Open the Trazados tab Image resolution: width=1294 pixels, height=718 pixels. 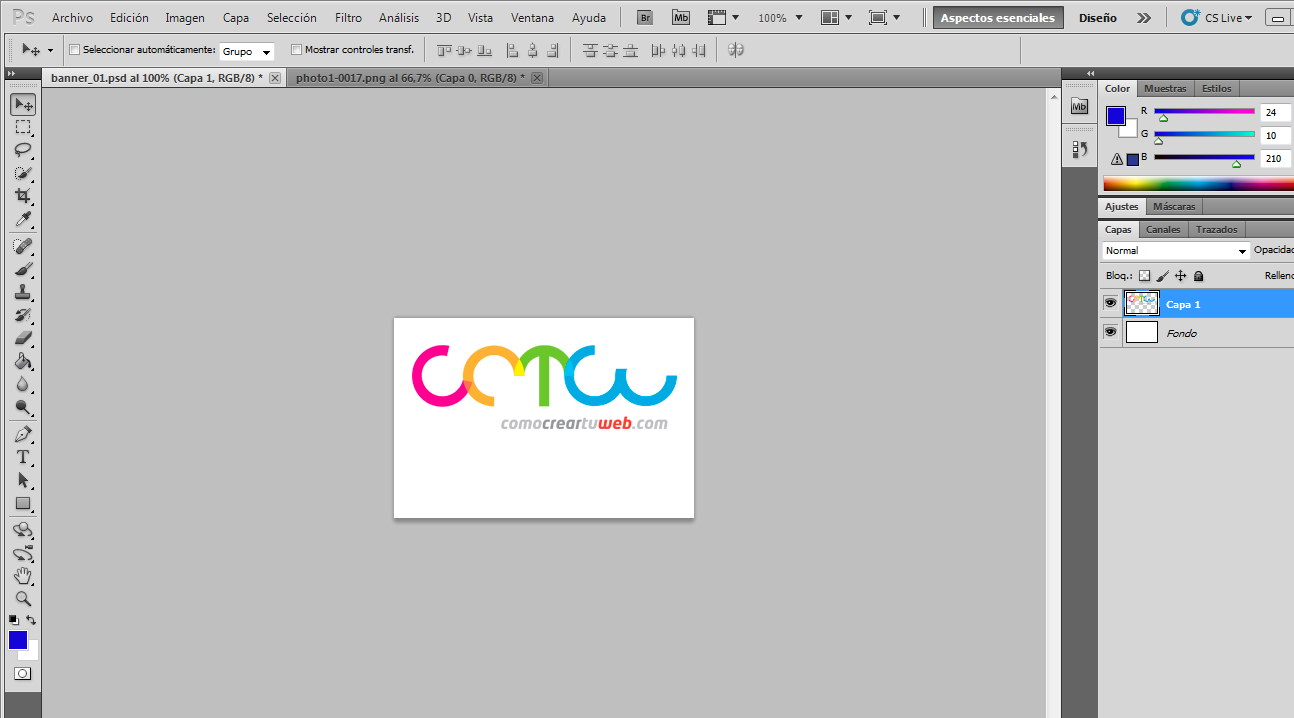click(1217, 230)
